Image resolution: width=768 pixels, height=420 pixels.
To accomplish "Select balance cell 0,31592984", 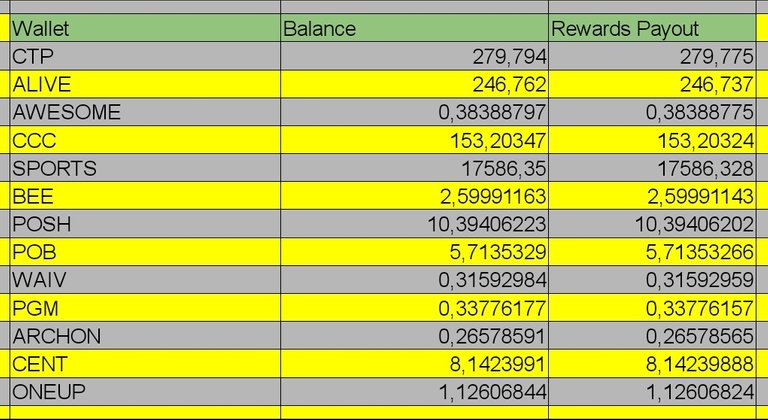I will [x=414, y=280].
